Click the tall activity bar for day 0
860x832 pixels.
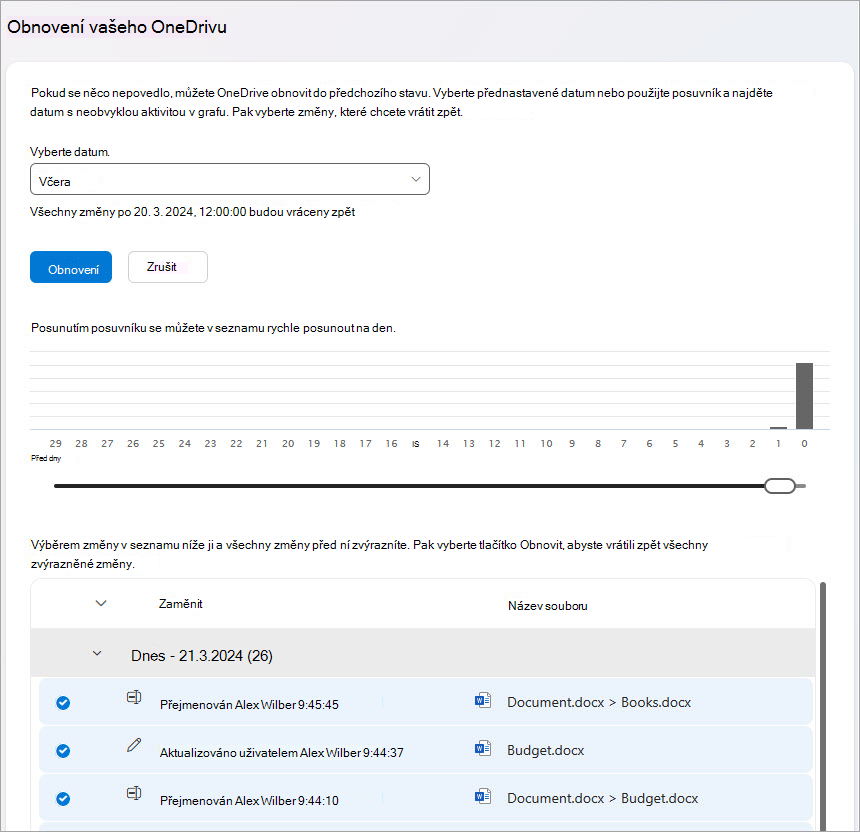tap(805, 396)
